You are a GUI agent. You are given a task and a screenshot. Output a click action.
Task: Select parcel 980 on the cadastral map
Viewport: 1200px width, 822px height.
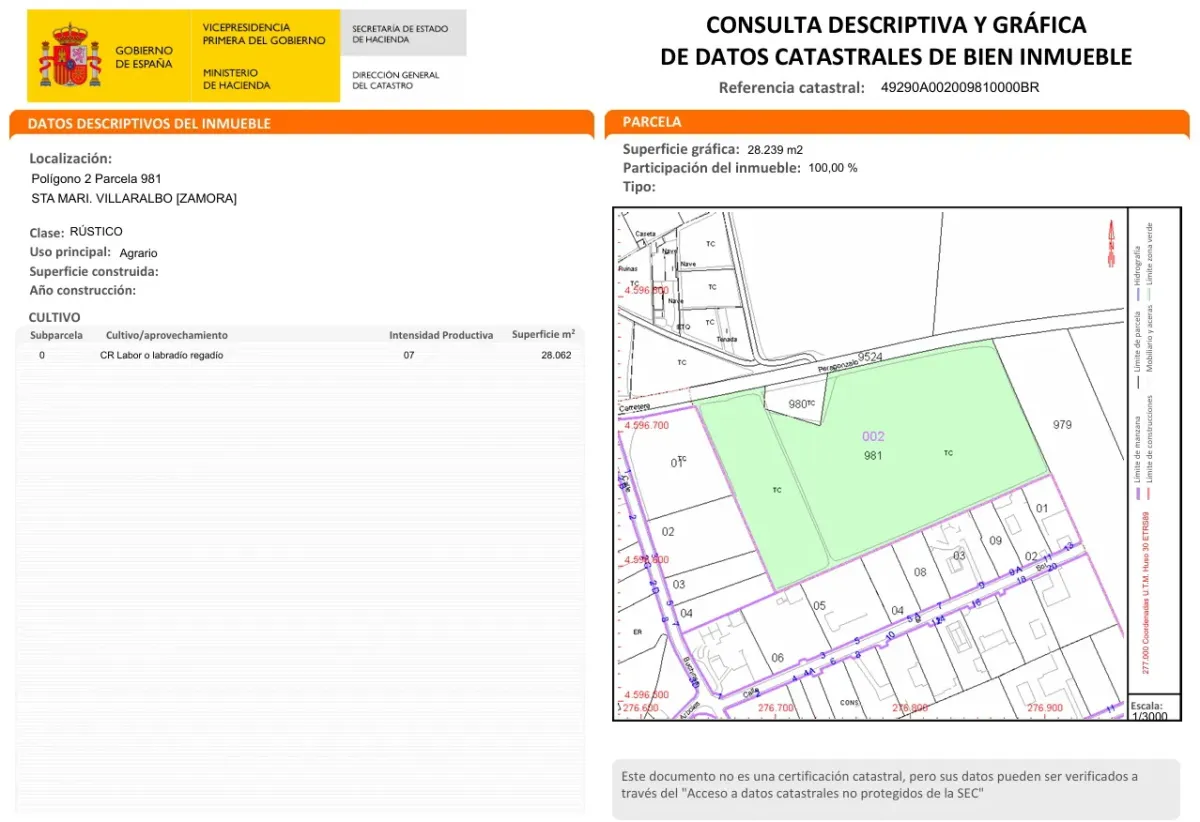(x=799, y=405)
